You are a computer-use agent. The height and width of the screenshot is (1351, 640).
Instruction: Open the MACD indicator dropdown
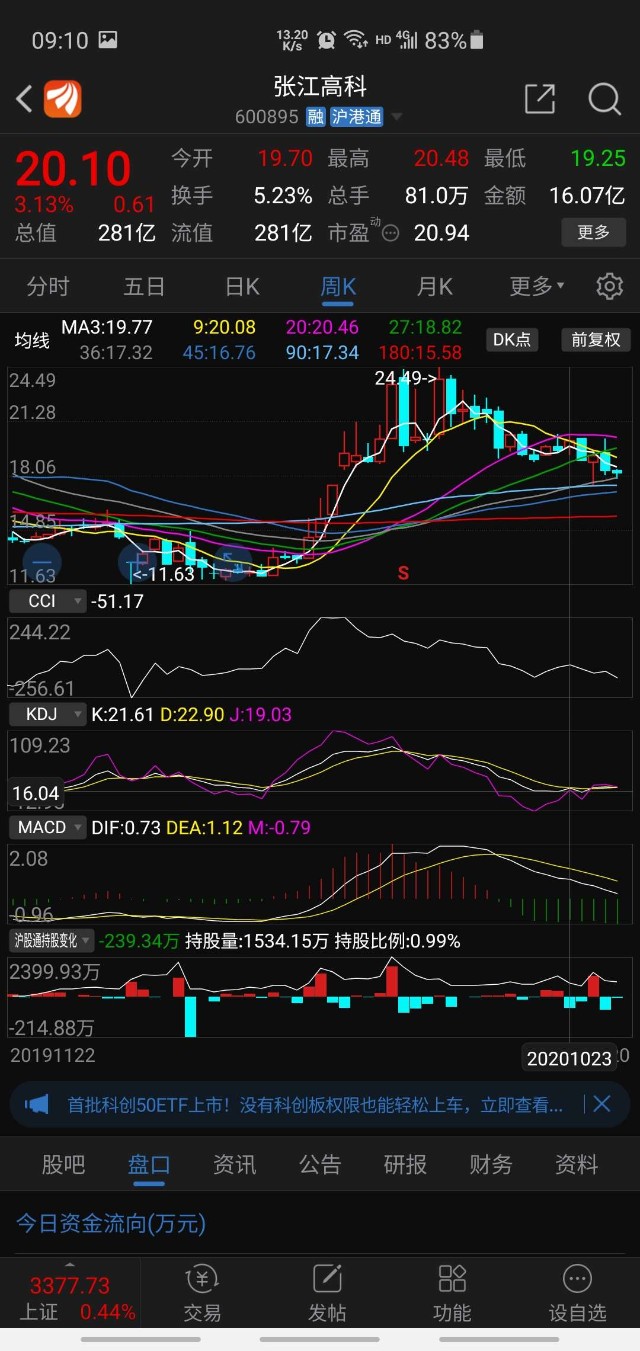[x=51, y=827]
